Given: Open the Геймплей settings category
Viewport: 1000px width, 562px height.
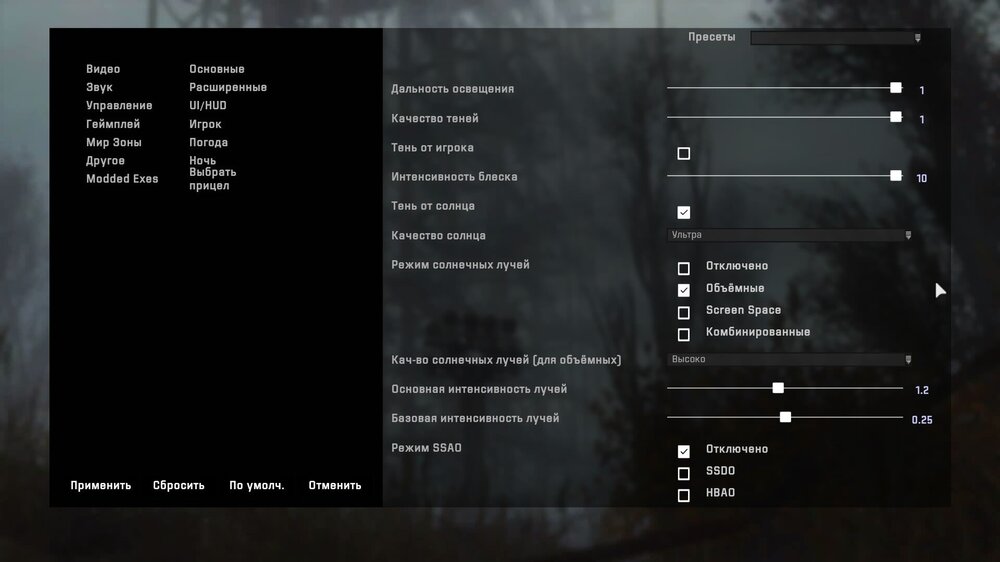Looking at the screenshot, I should [113, 124].
